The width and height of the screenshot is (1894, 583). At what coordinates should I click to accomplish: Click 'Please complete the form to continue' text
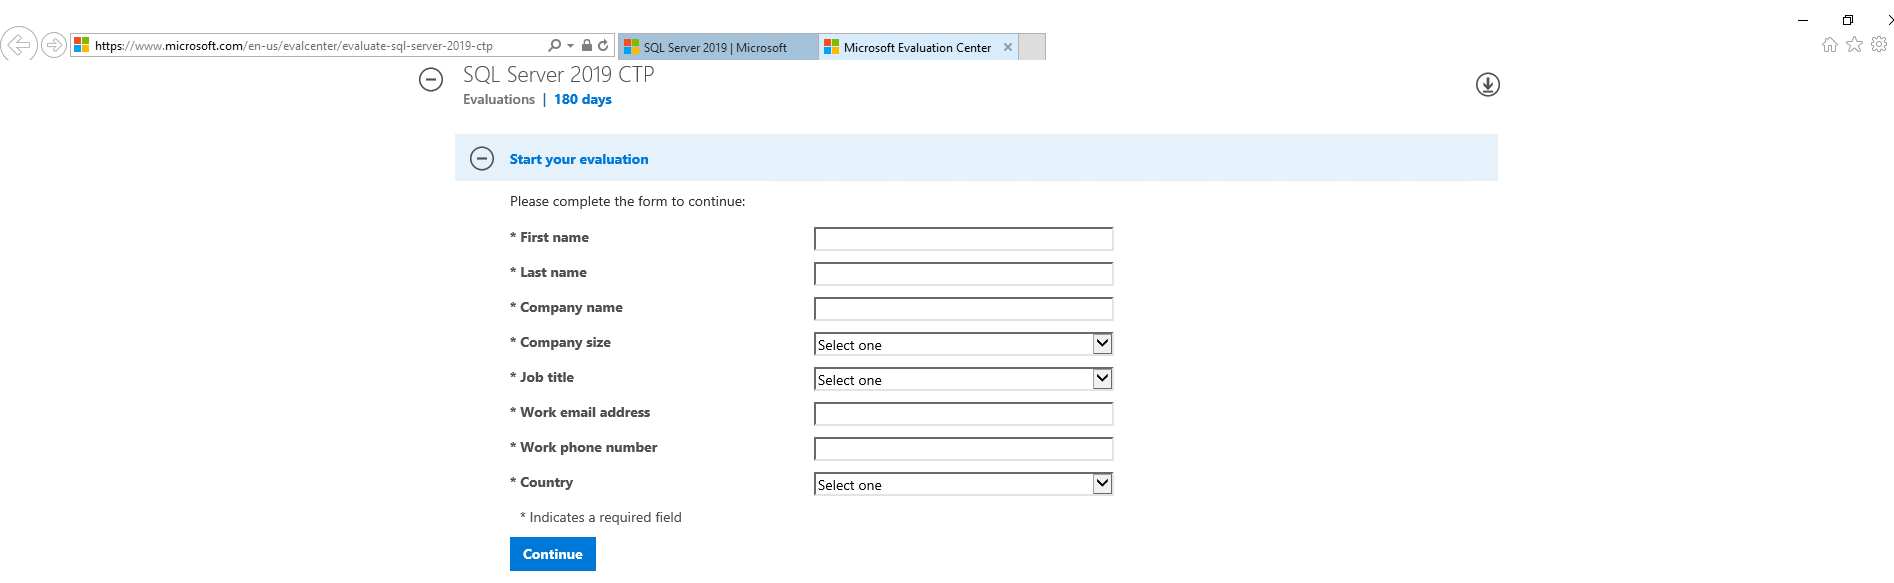(x=628, y=201)
